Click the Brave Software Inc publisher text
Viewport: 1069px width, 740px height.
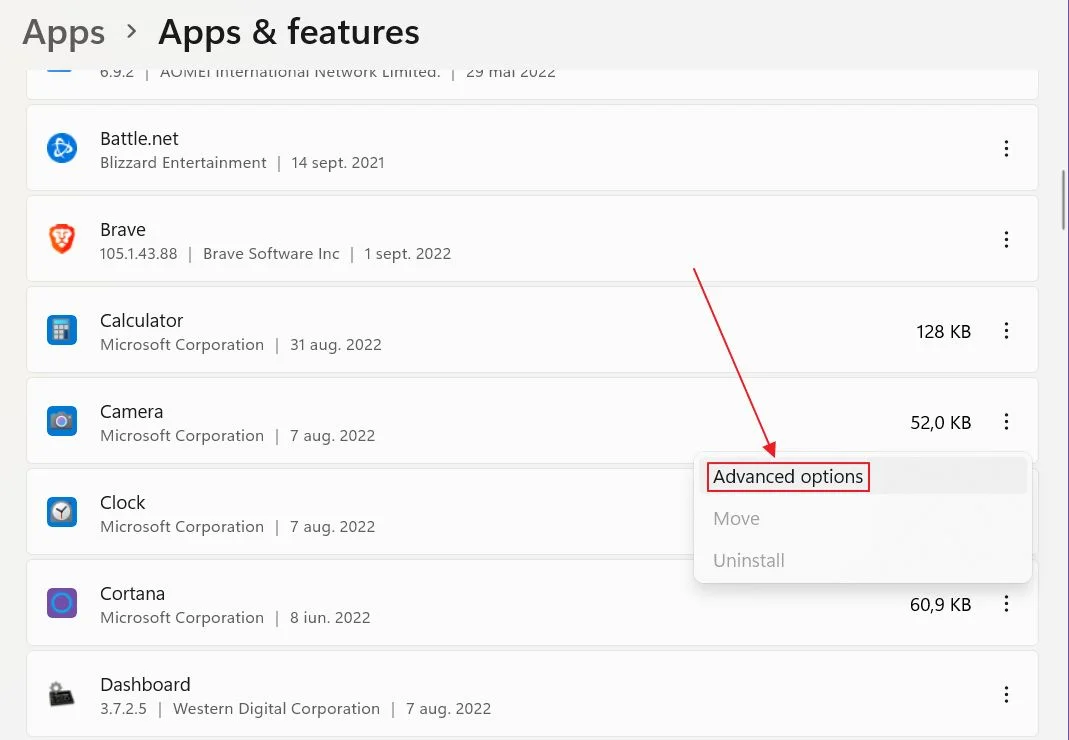[271, 254]
